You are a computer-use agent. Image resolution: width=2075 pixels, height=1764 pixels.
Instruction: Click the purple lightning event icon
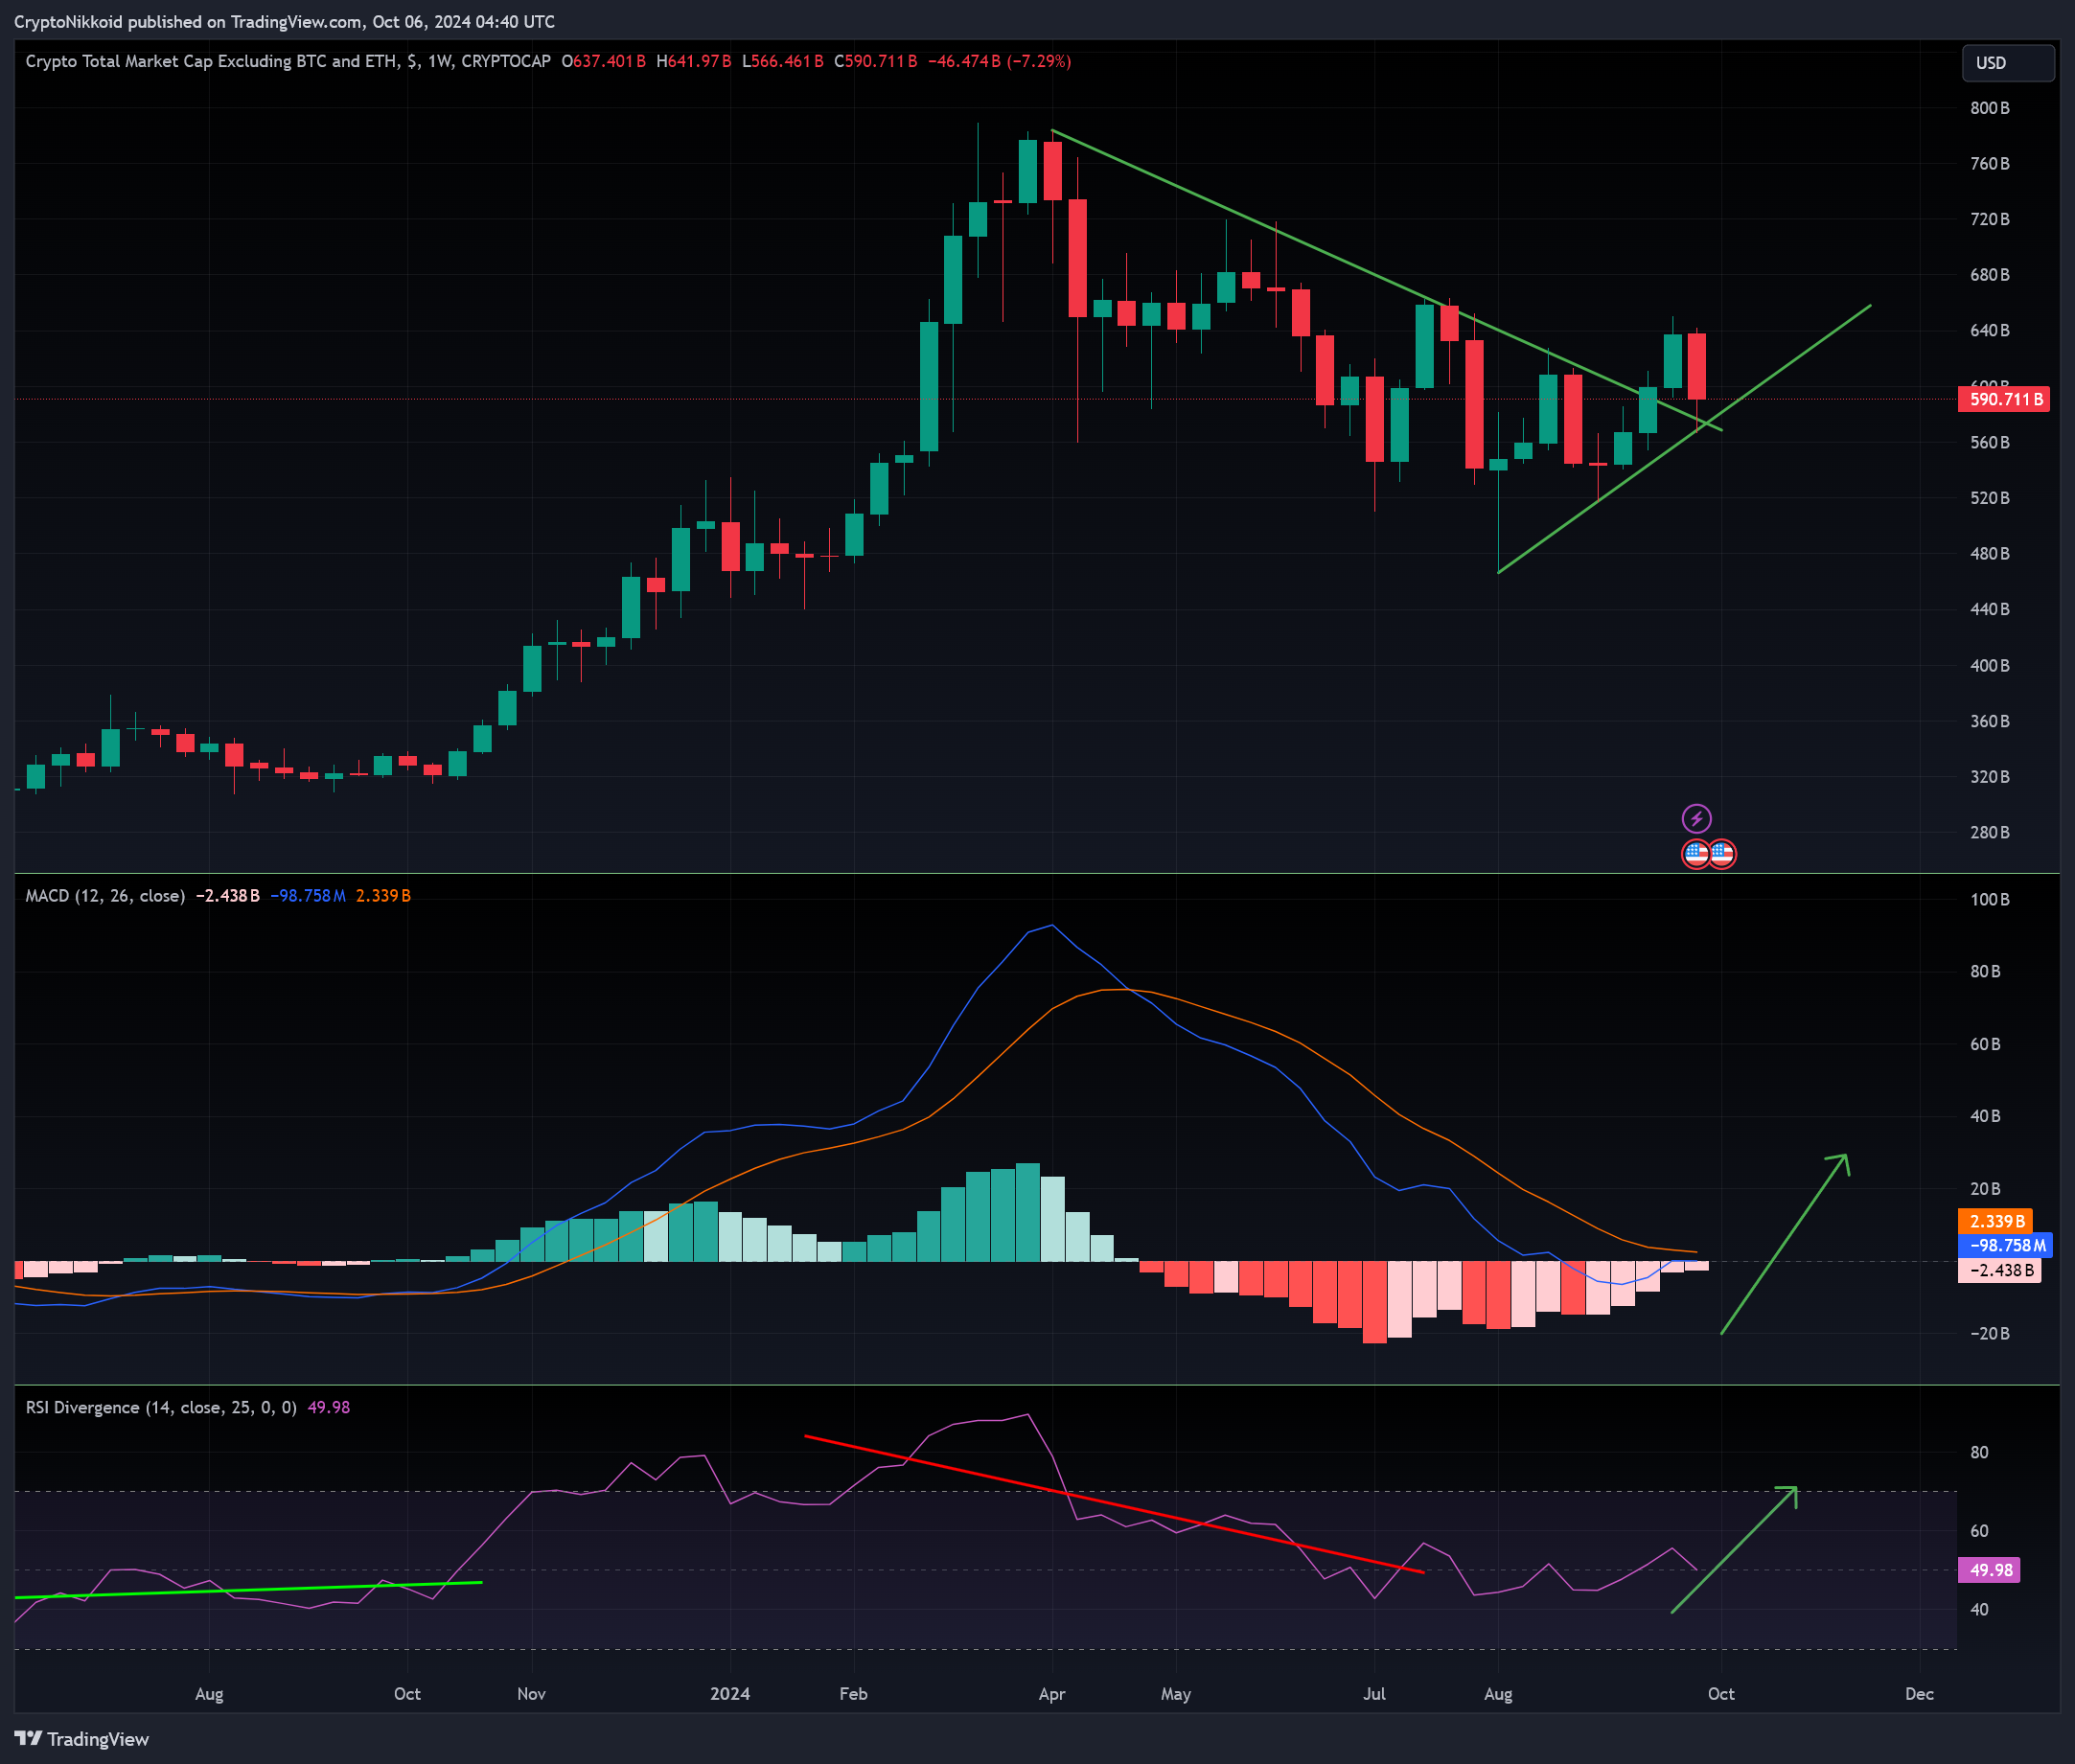[x=1696, y=819]
